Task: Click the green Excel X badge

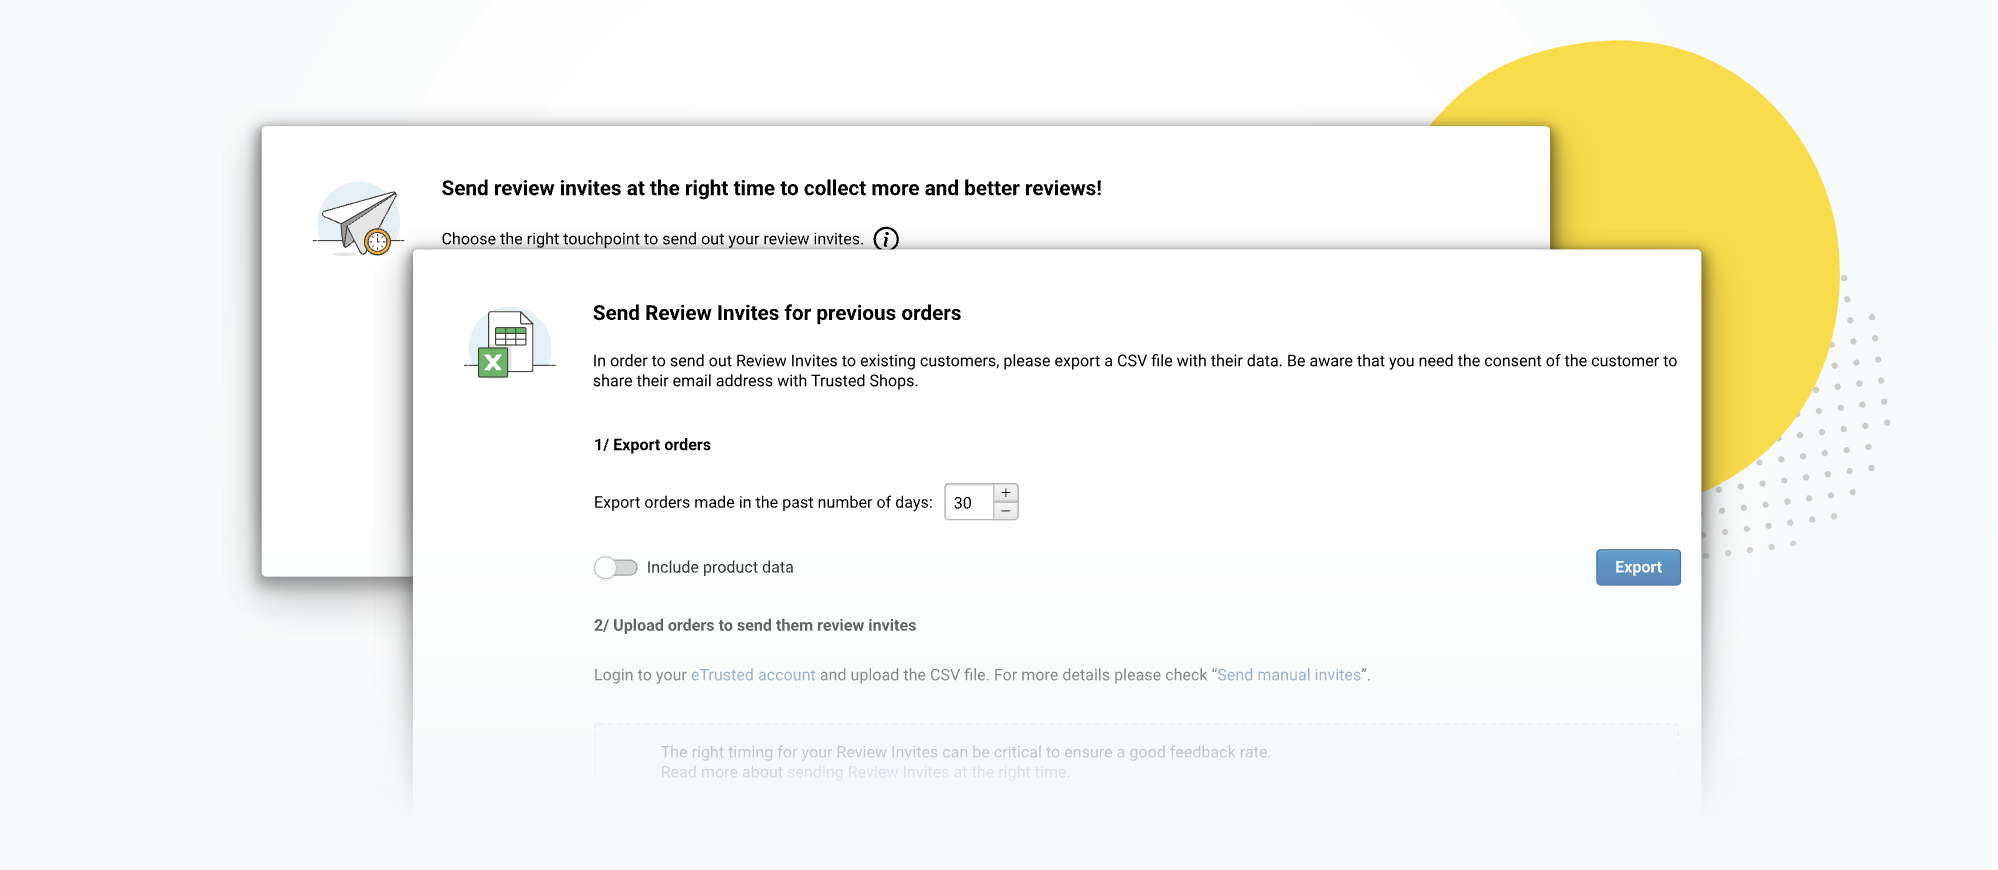Action: 493,362
